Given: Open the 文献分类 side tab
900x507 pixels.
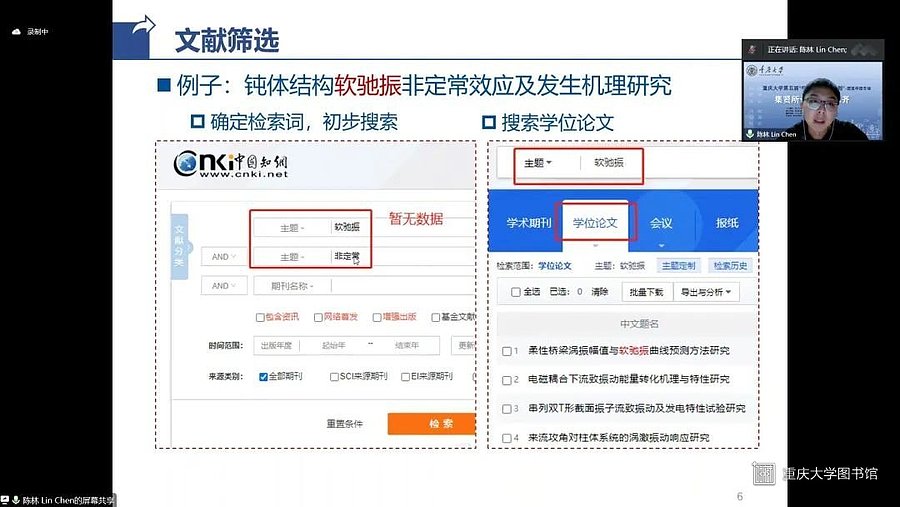Looking at the screenshot, I should pyautogui.click(x=180, y=246).
